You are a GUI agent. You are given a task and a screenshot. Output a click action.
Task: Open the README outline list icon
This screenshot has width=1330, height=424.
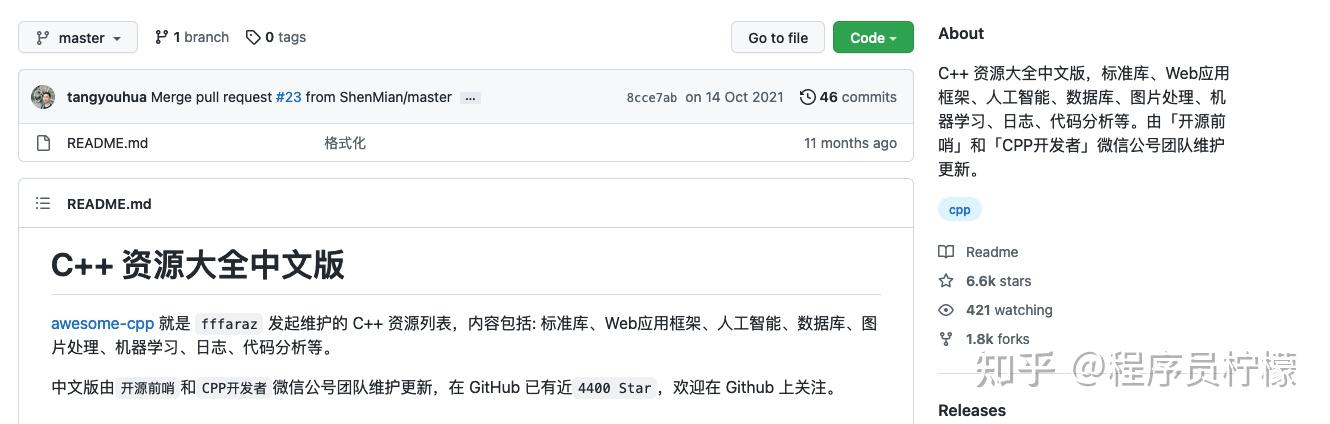(x=43, y=203)
